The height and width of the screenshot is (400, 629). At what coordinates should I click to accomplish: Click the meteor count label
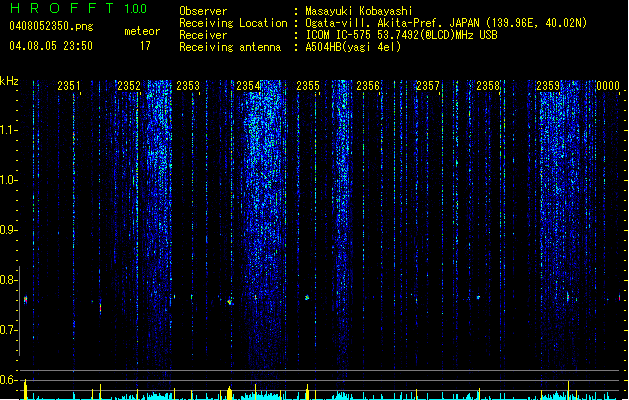click(142, 31)
